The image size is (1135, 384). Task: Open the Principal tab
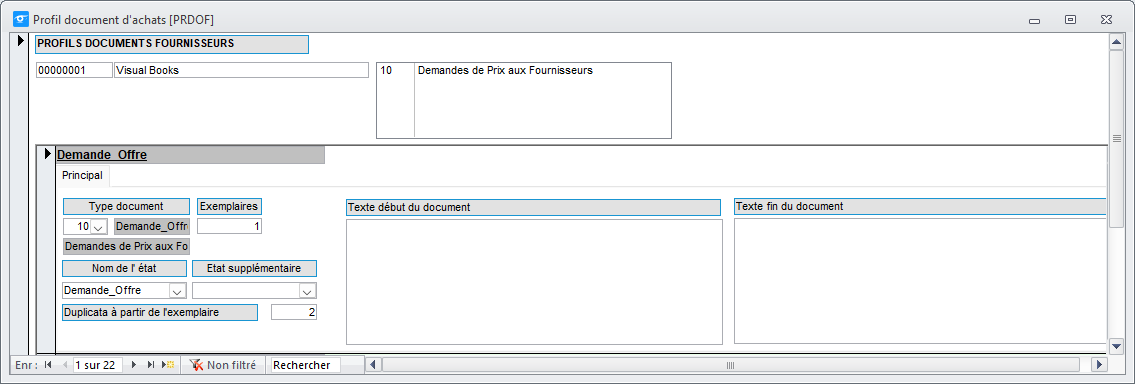83,175
